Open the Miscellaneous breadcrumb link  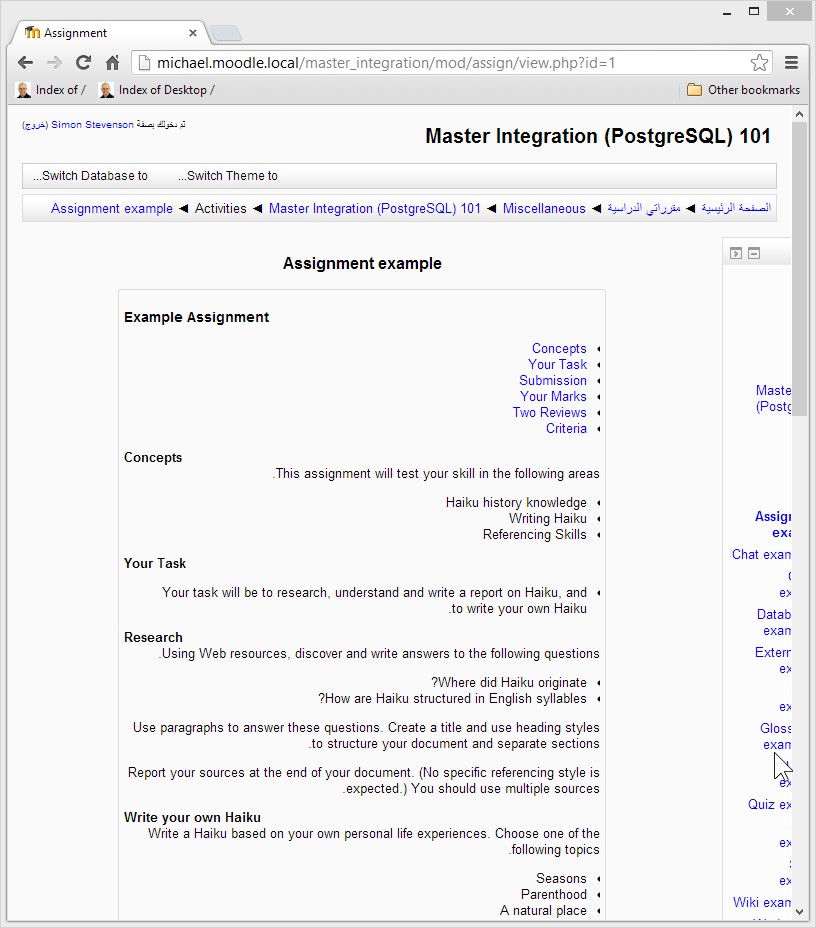coord(544,208)
